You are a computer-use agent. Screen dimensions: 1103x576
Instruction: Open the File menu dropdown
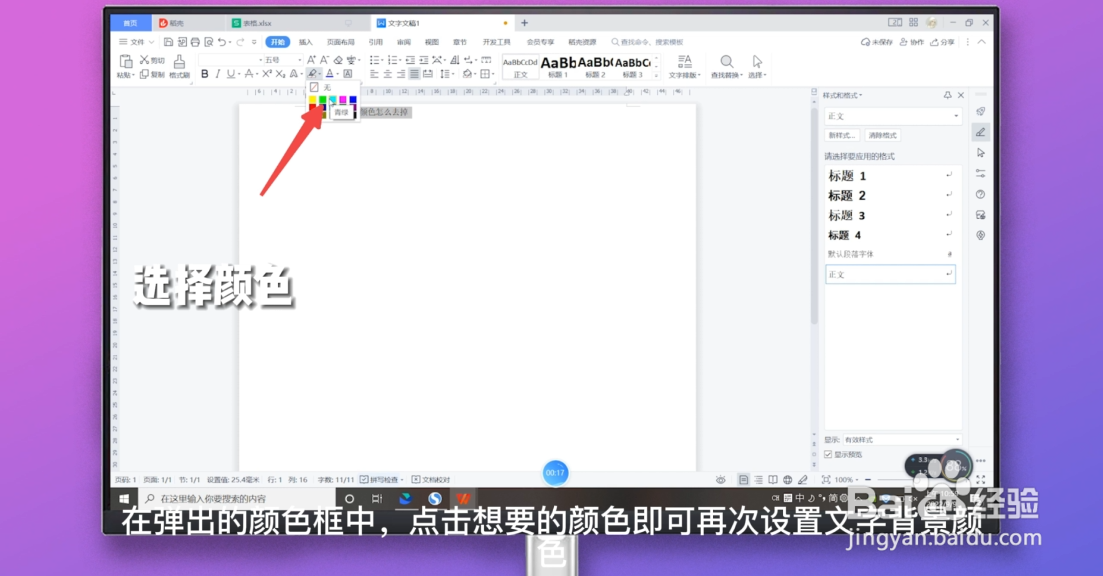click(x=136, y=42)
